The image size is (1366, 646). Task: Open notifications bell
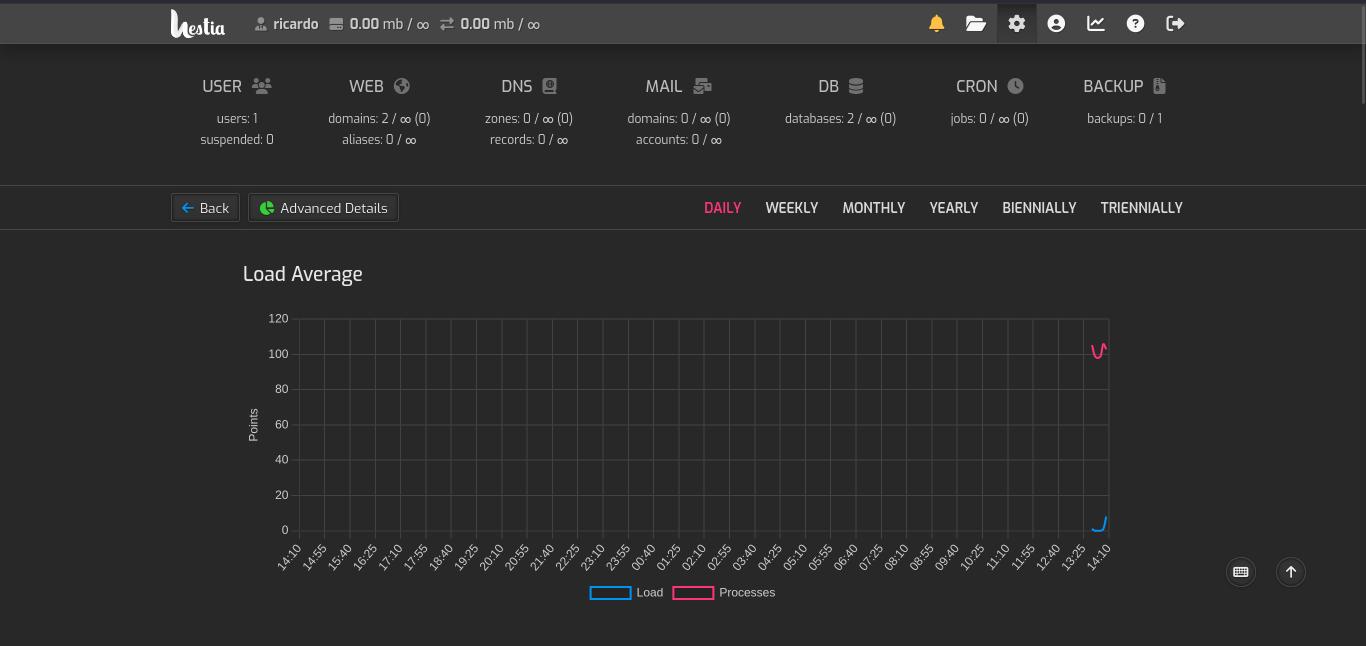pos(936,23)
